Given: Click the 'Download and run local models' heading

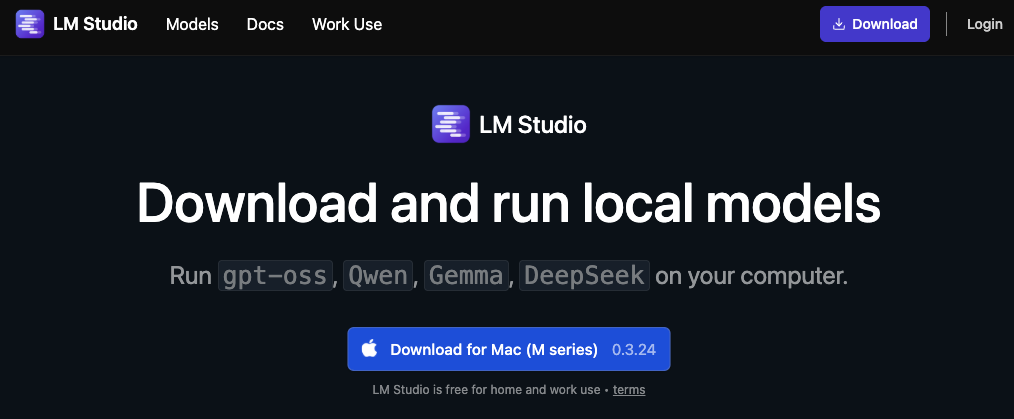Looking at the screenshot, I should pos(508,203).
